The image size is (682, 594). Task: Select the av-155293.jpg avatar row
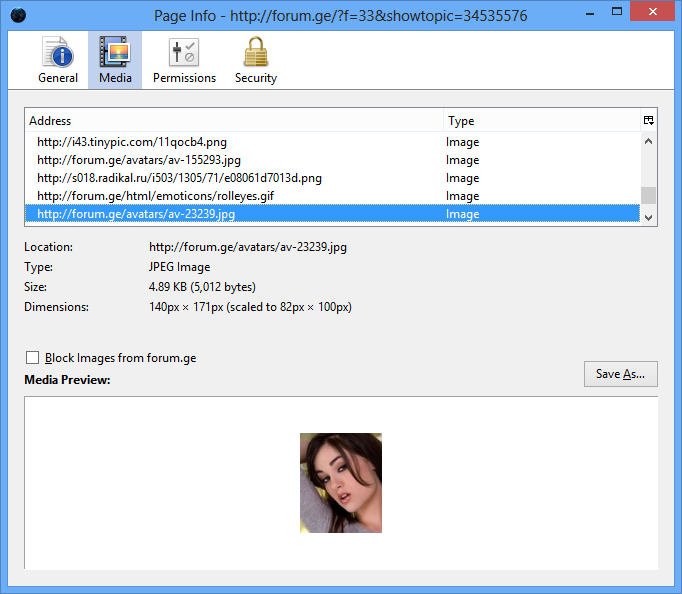click(x=333, y=160)
